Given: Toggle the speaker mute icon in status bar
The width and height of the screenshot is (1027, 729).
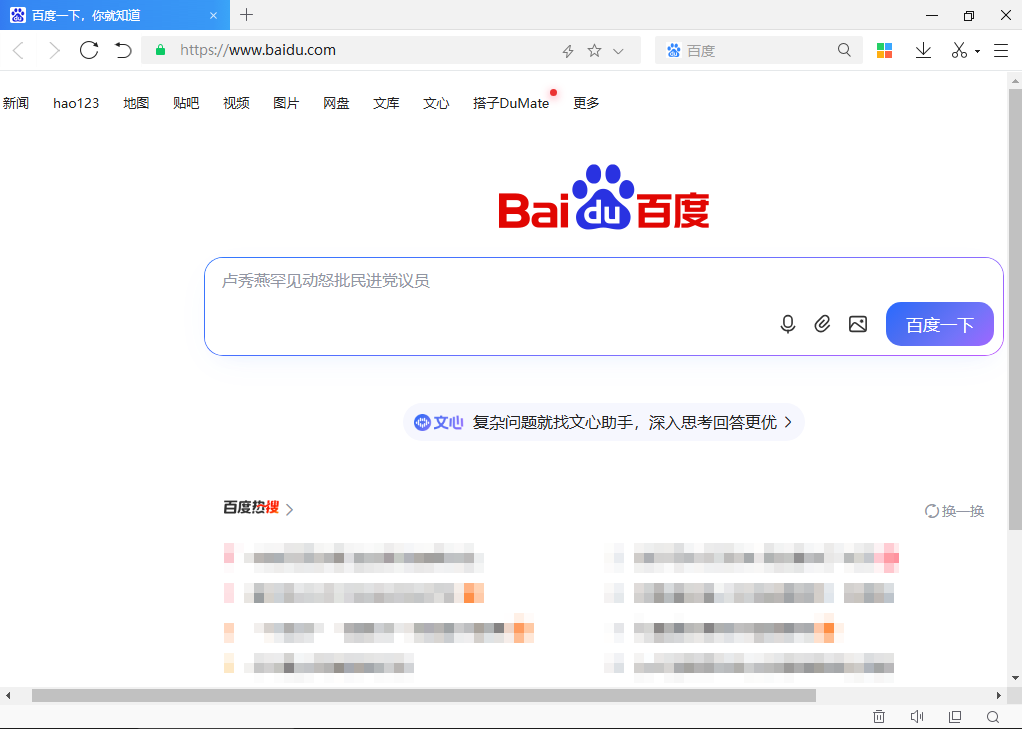Looking at the screenshot, I should [917, 717].
